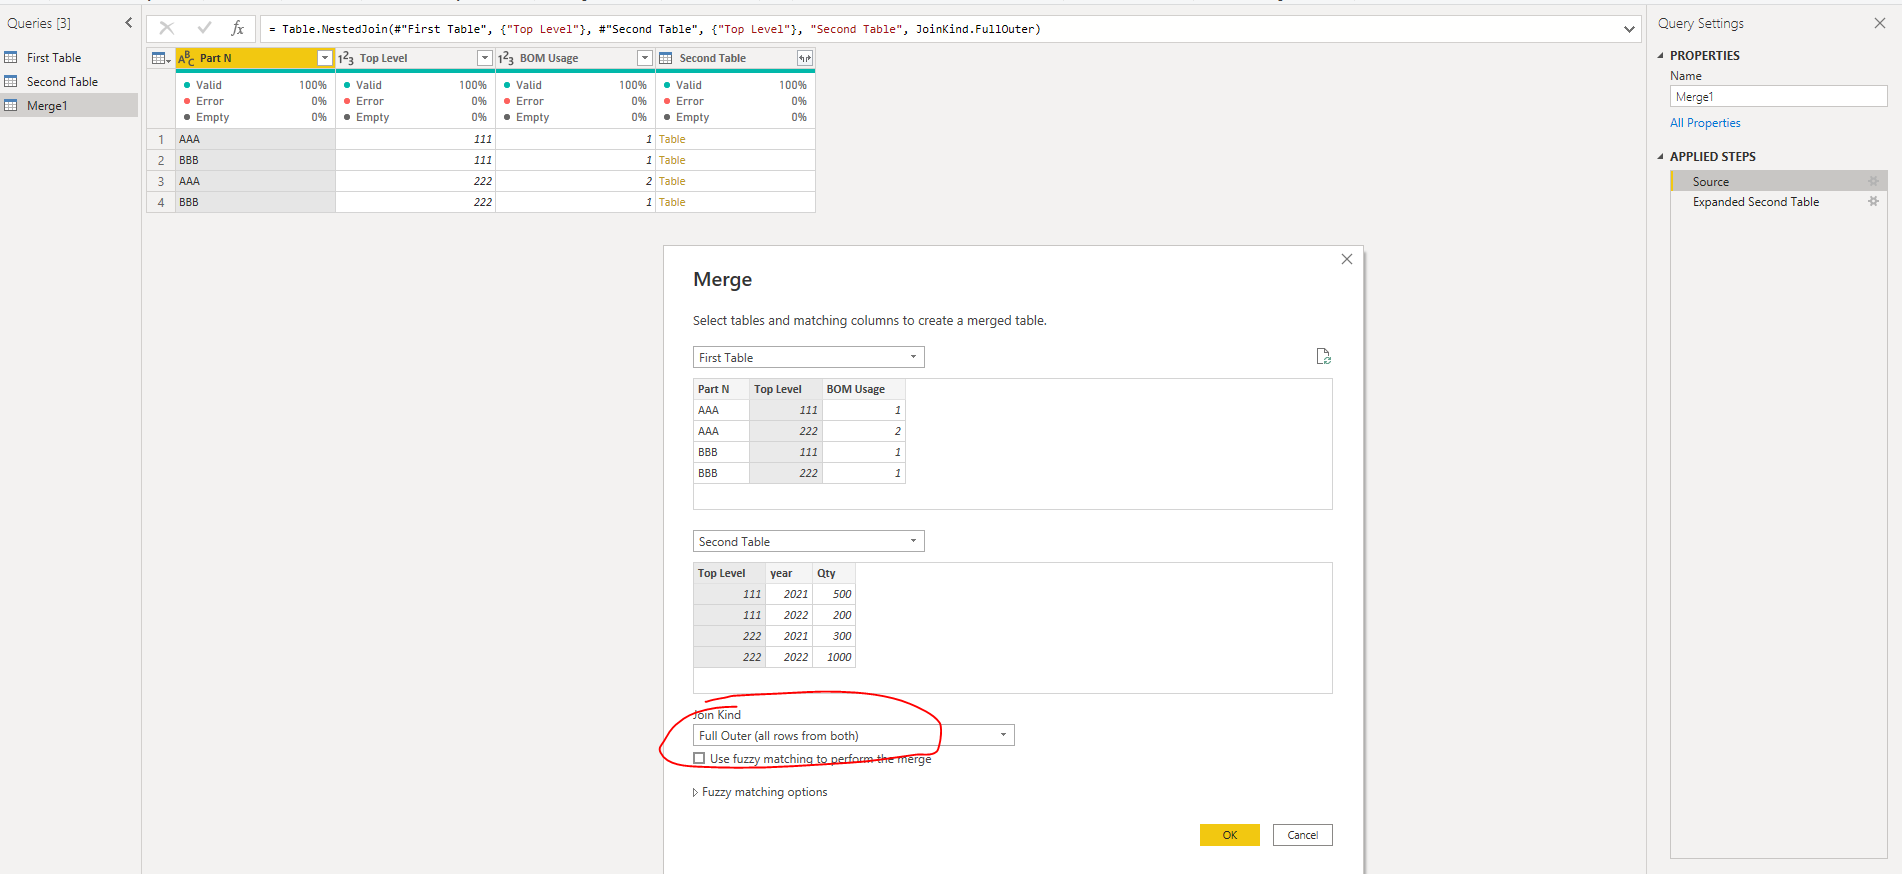
Task: Open the All Properties link
Action: (x=1705, y=123)
